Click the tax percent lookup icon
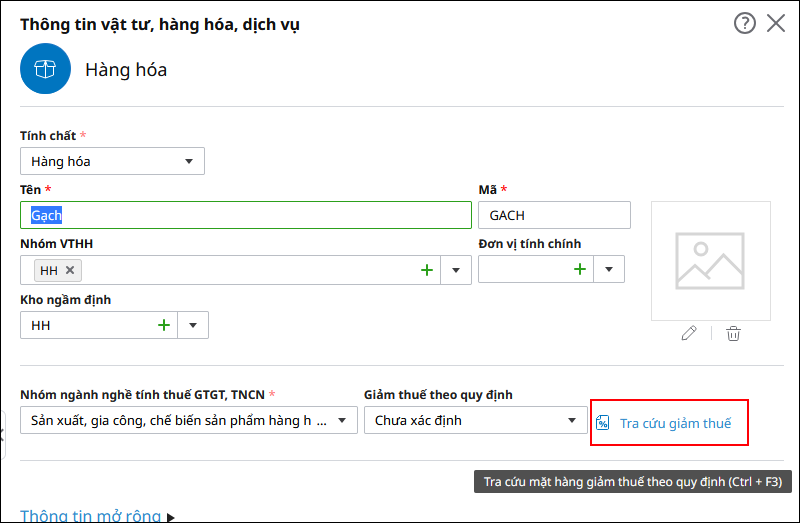 [603, 423]
